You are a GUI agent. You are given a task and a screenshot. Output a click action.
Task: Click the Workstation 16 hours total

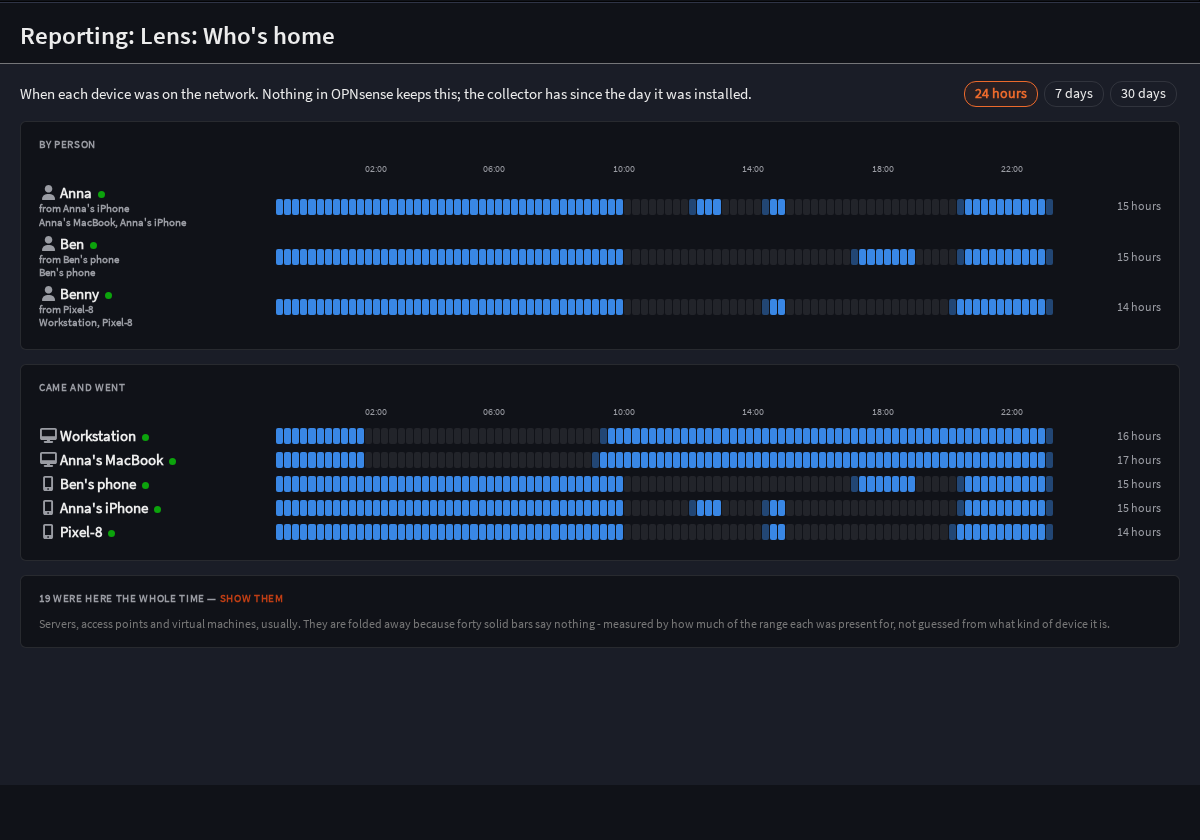[1139, 436]
